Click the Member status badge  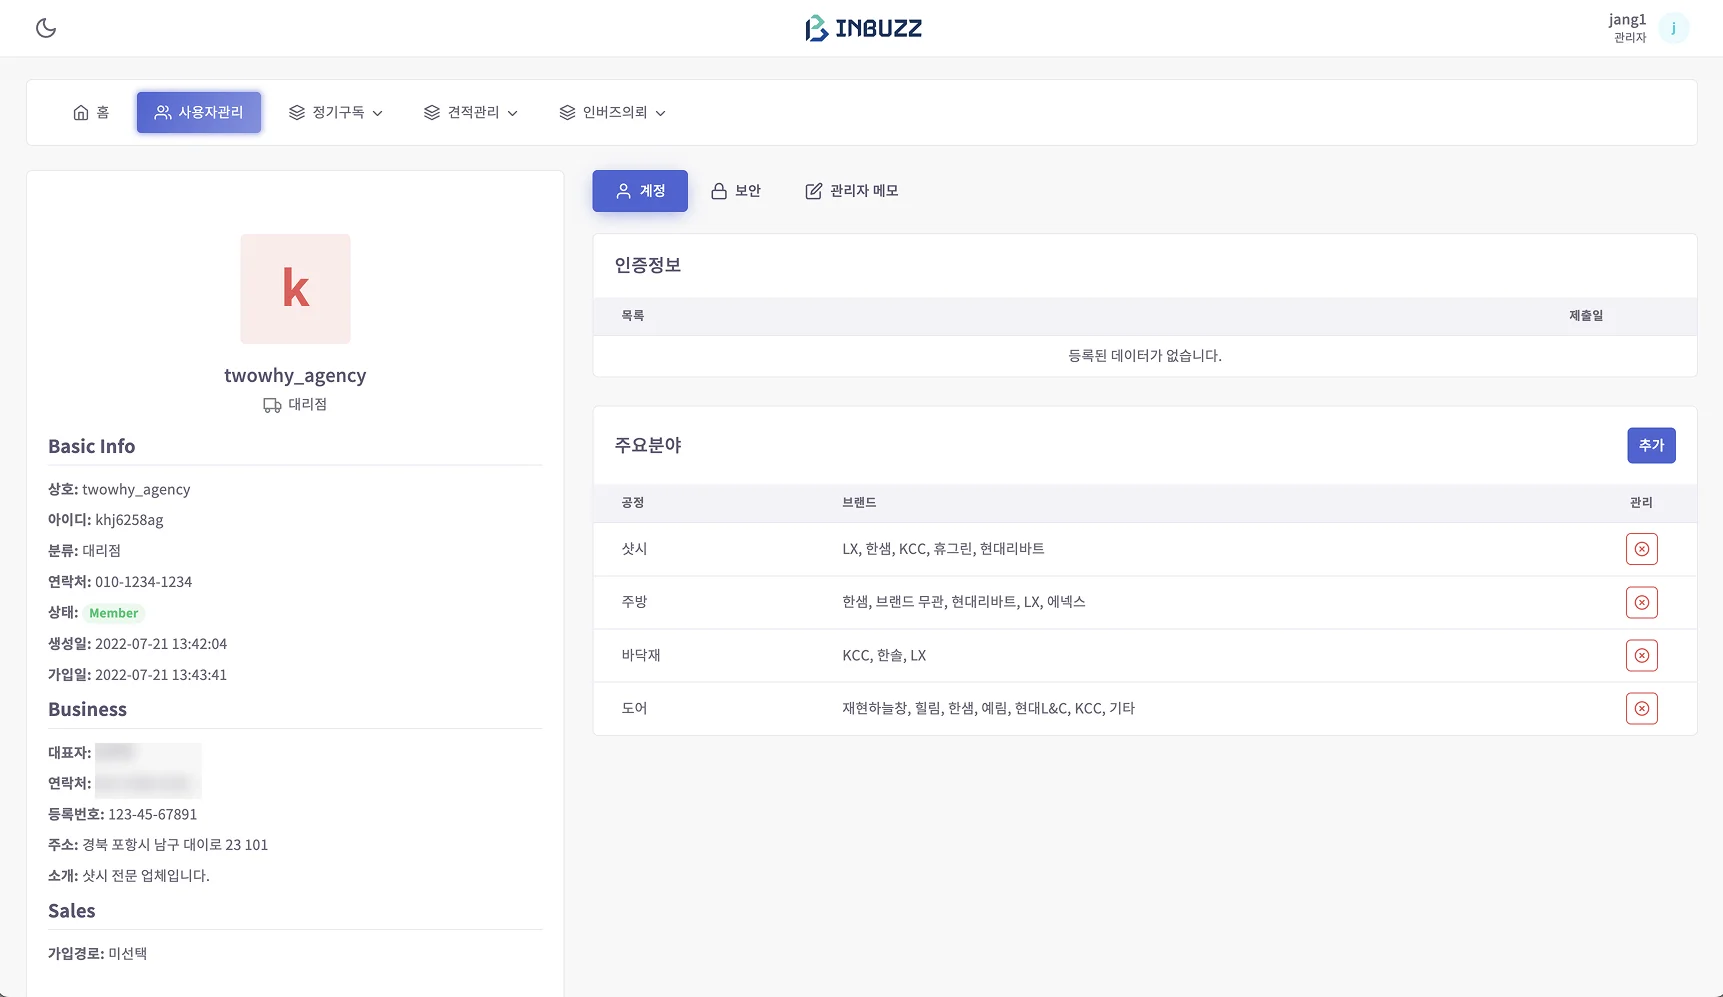click(x=114, y=613)
